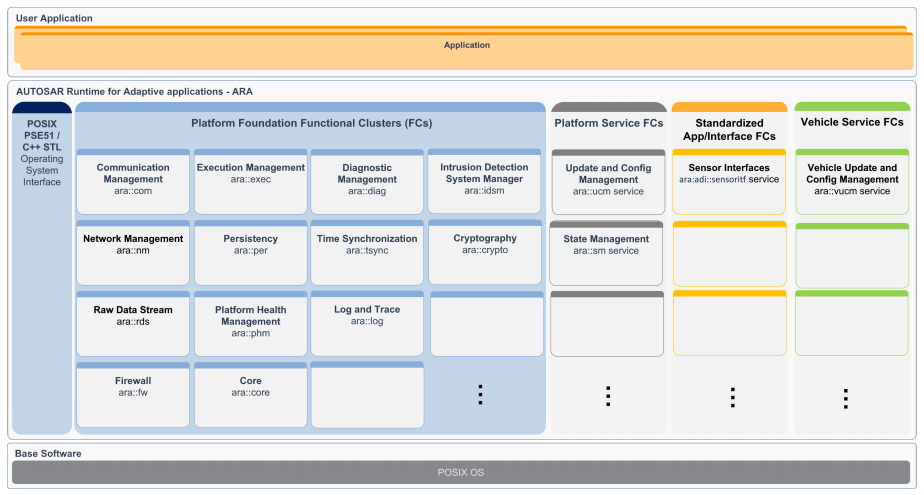
Task: Click the POSIX PSE51 / C++ STL column
Action: pos(42,268)
